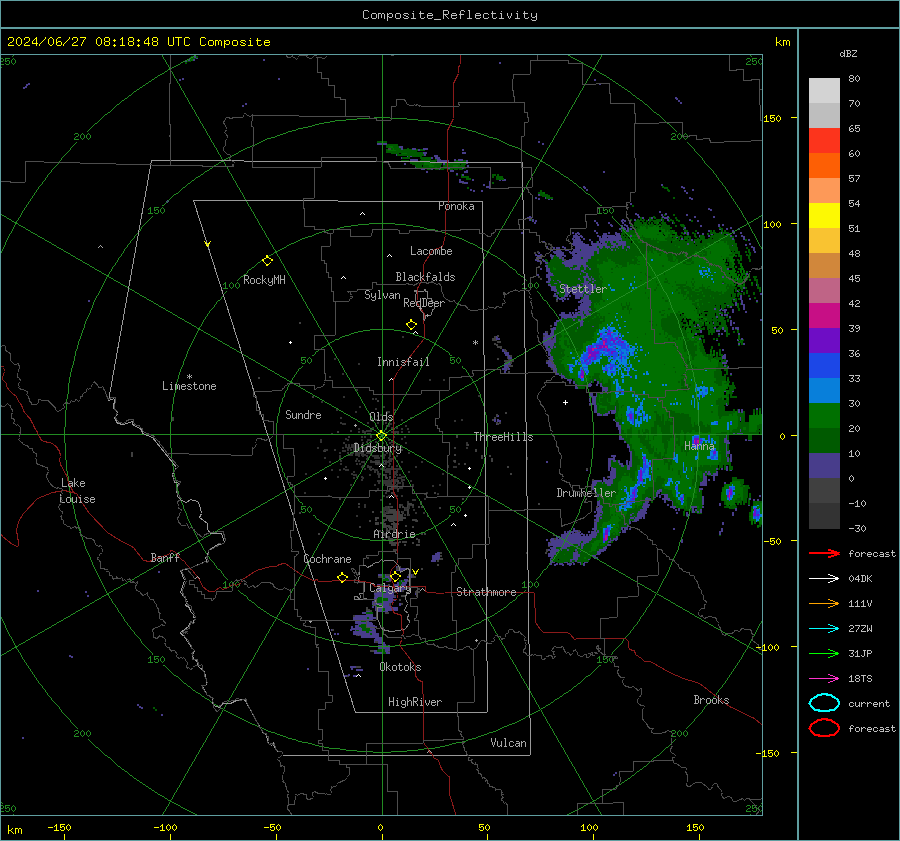Pick the cyan 27ZW arrow icon
This screenshot has height=841, width=900.
click(x=824, y=629)
